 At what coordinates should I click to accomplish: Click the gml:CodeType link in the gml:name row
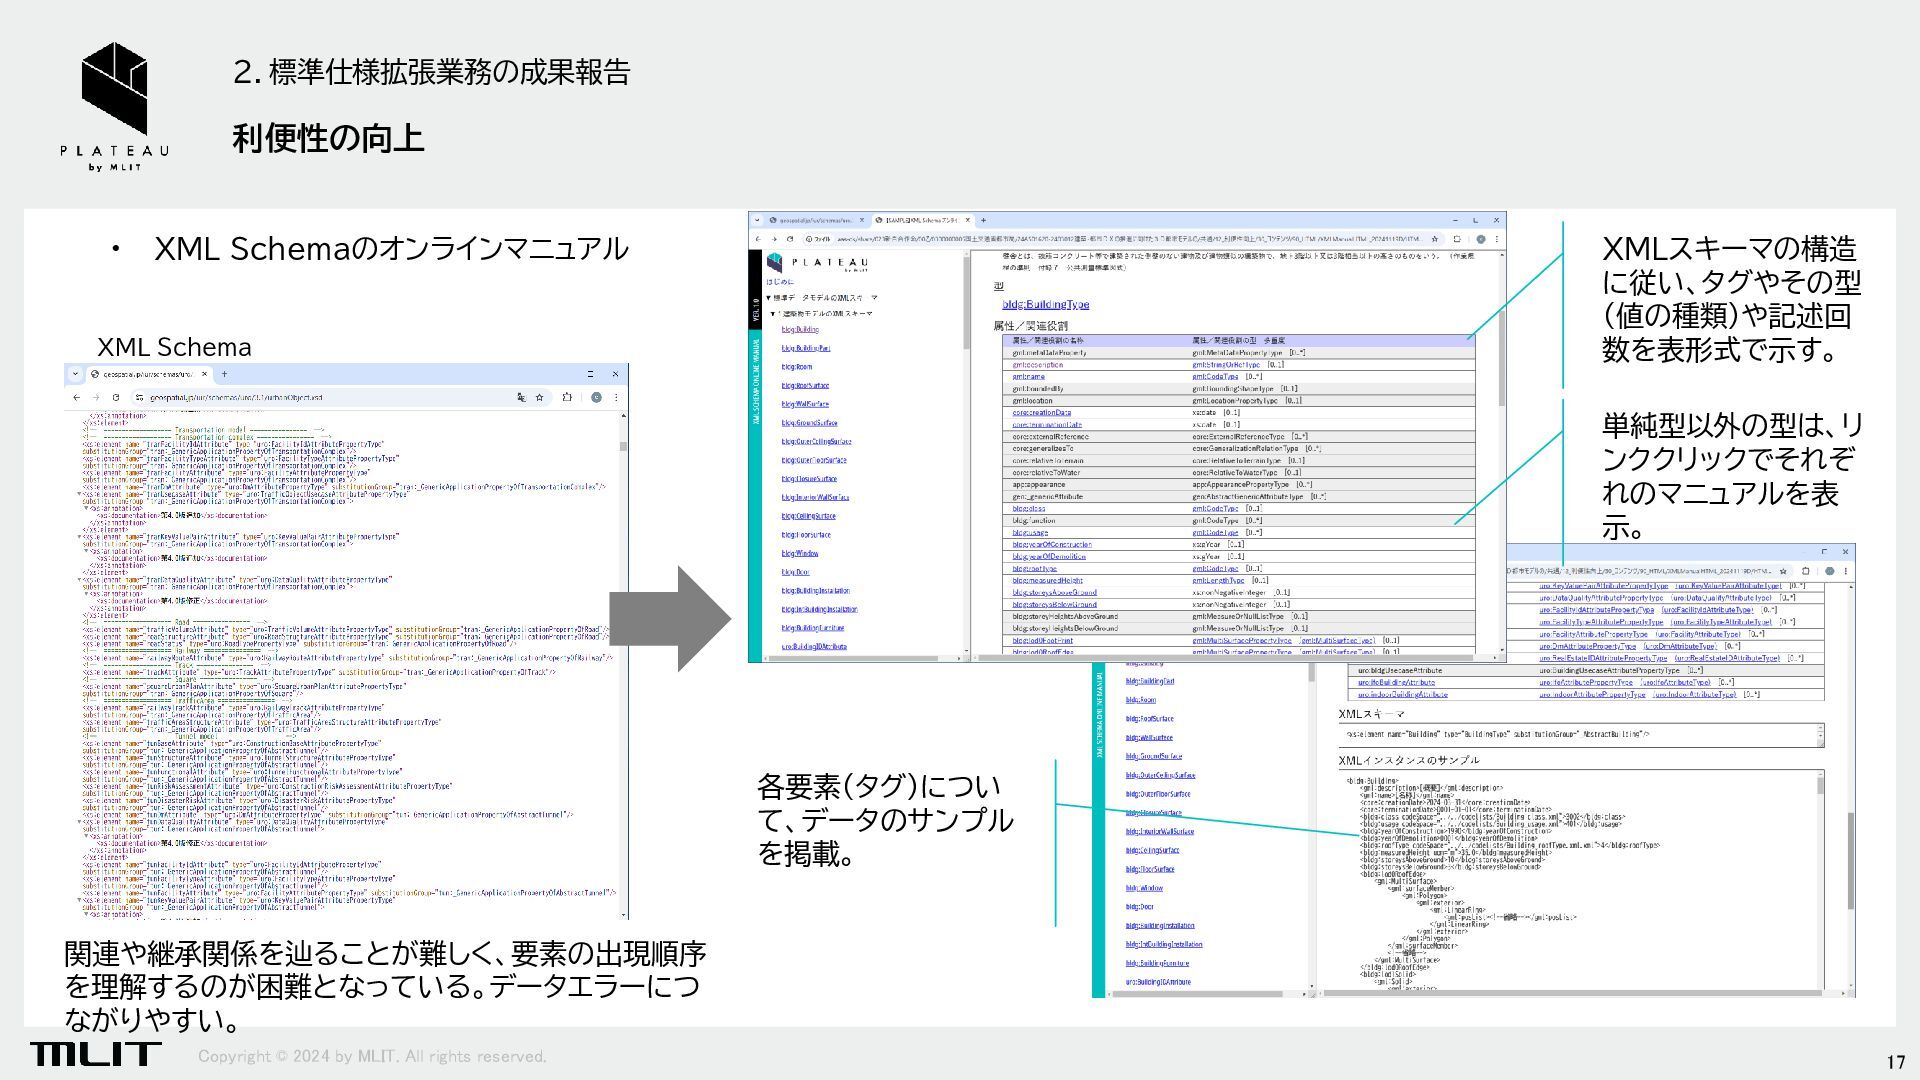(x=1214, y=377)
